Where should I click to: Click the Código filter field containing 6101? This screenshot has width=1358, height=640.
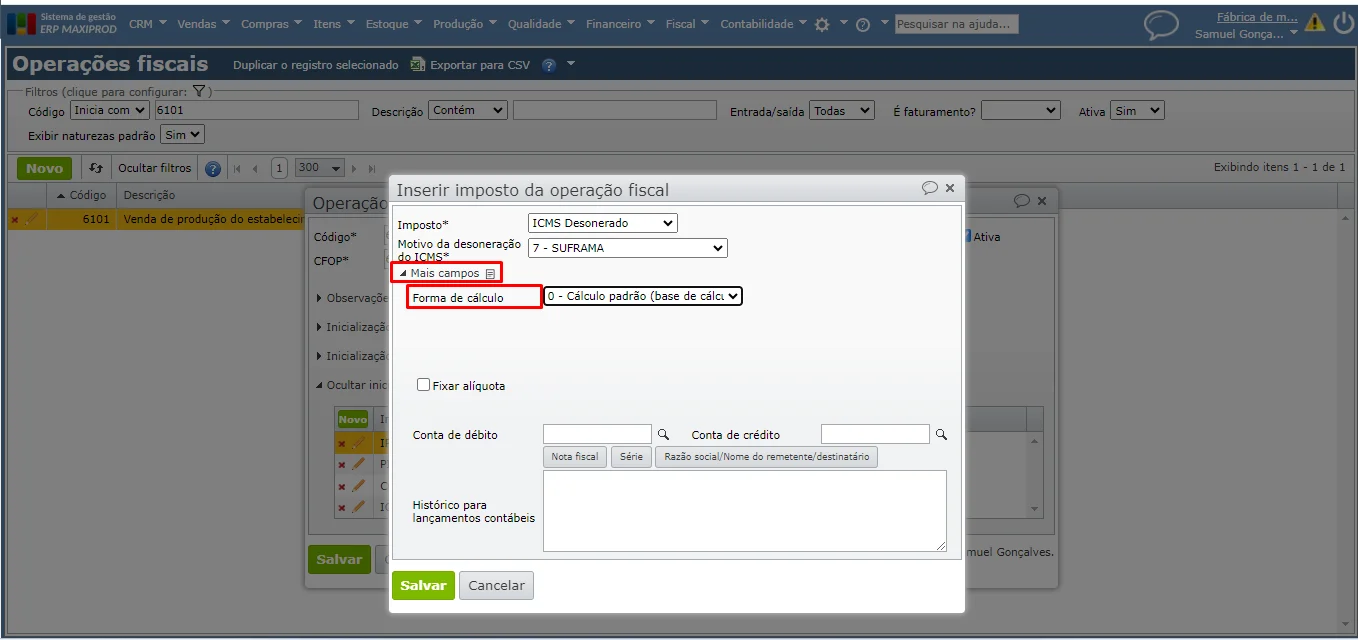click(255, 110)
